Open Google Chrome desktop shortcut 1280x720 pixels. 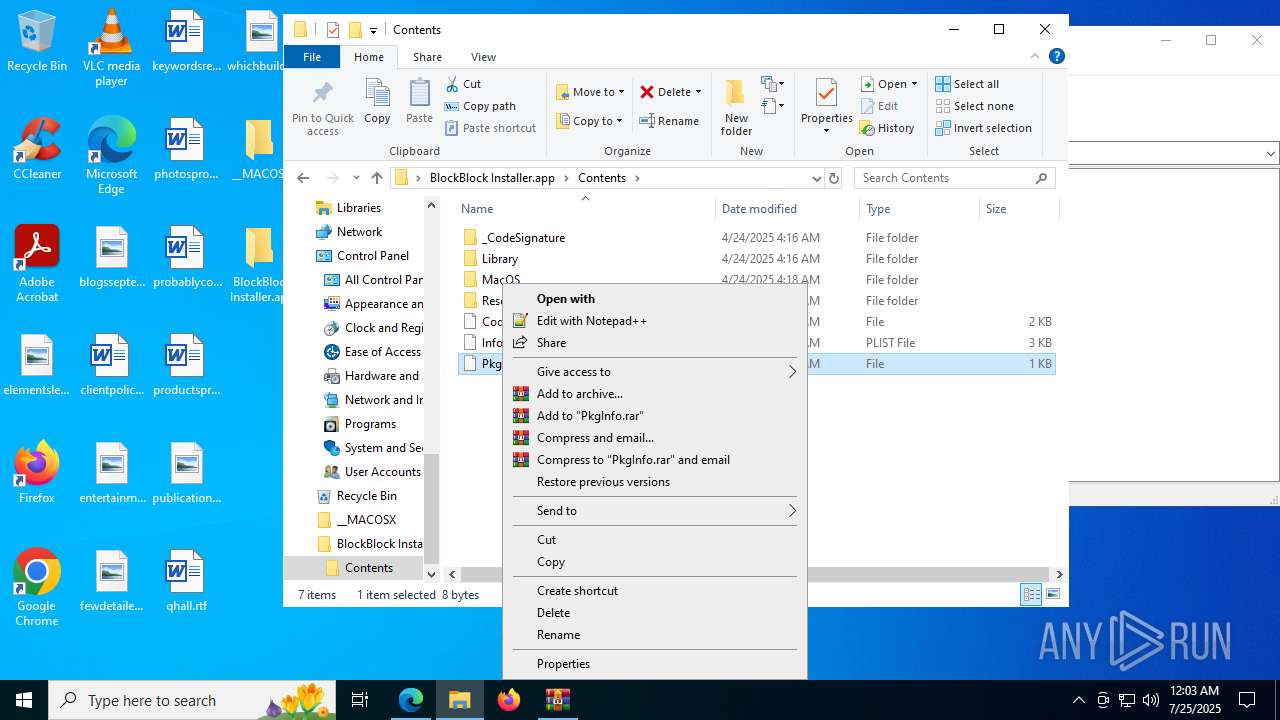(x=37, y=588)
